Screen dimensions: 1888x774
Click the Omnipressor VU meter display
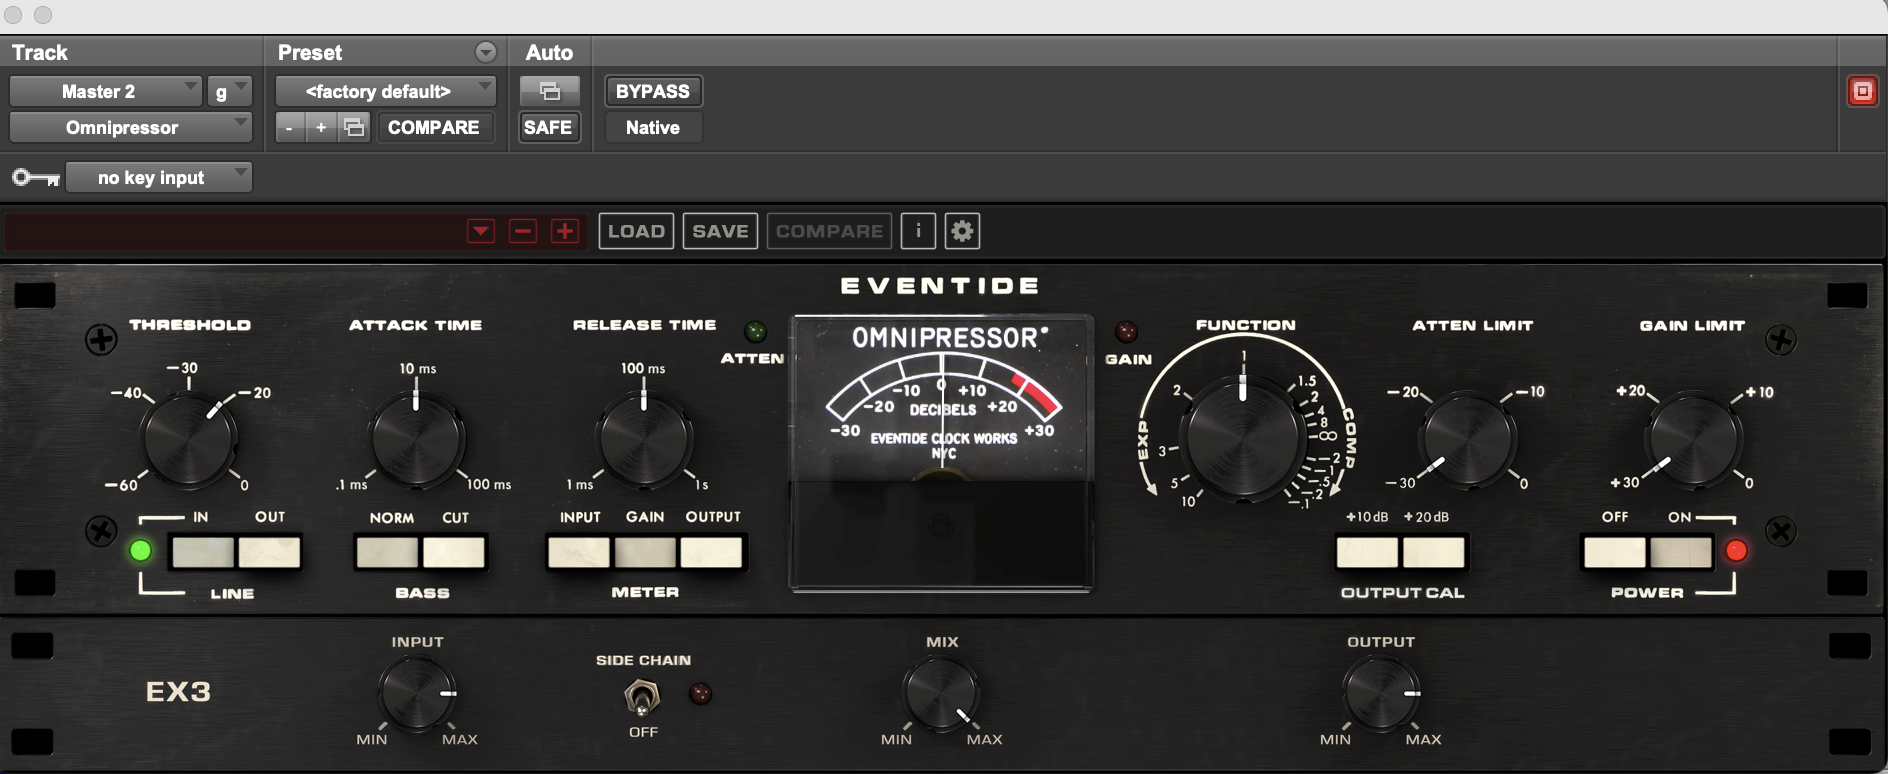tap(941, 453)
